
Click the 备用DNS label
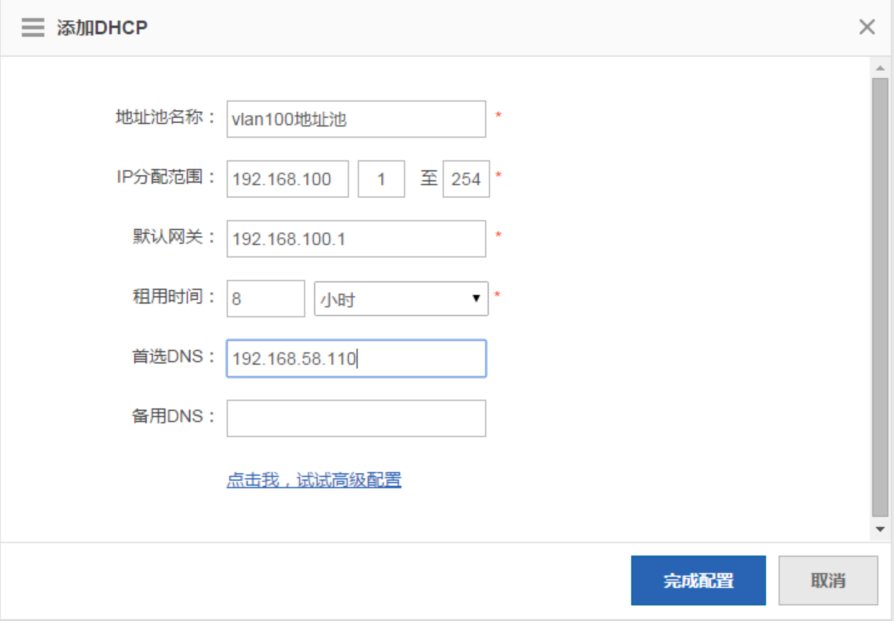(x=175, y=416)
